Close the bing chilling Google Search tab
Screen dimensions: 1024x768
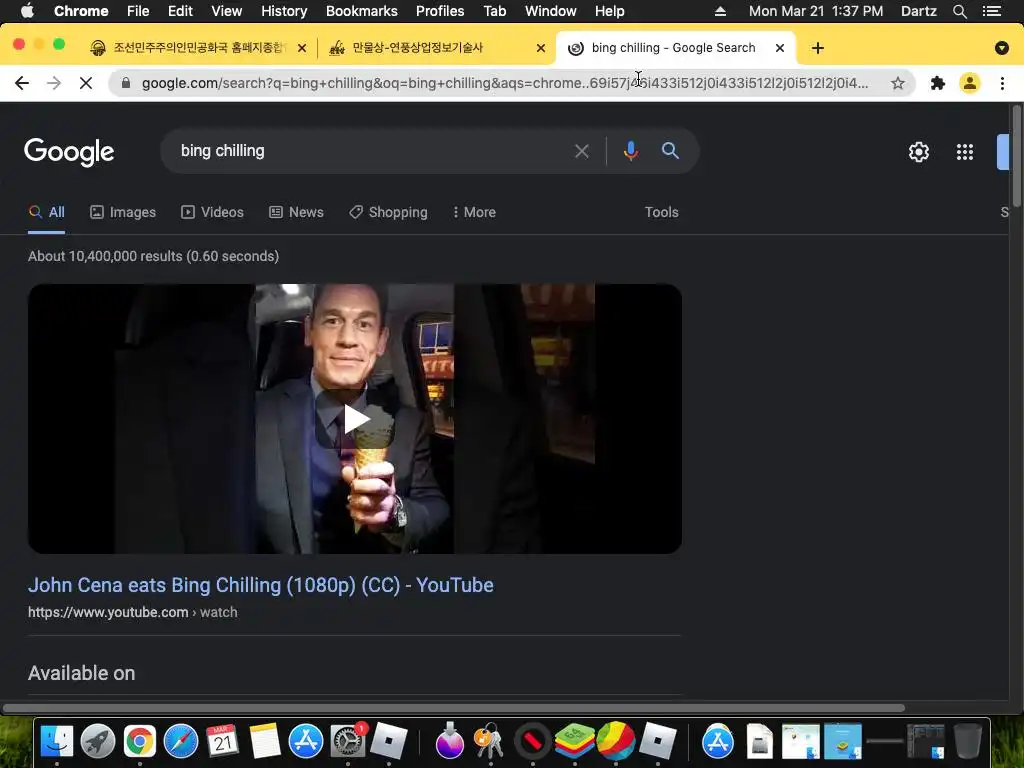coord(780,48)
